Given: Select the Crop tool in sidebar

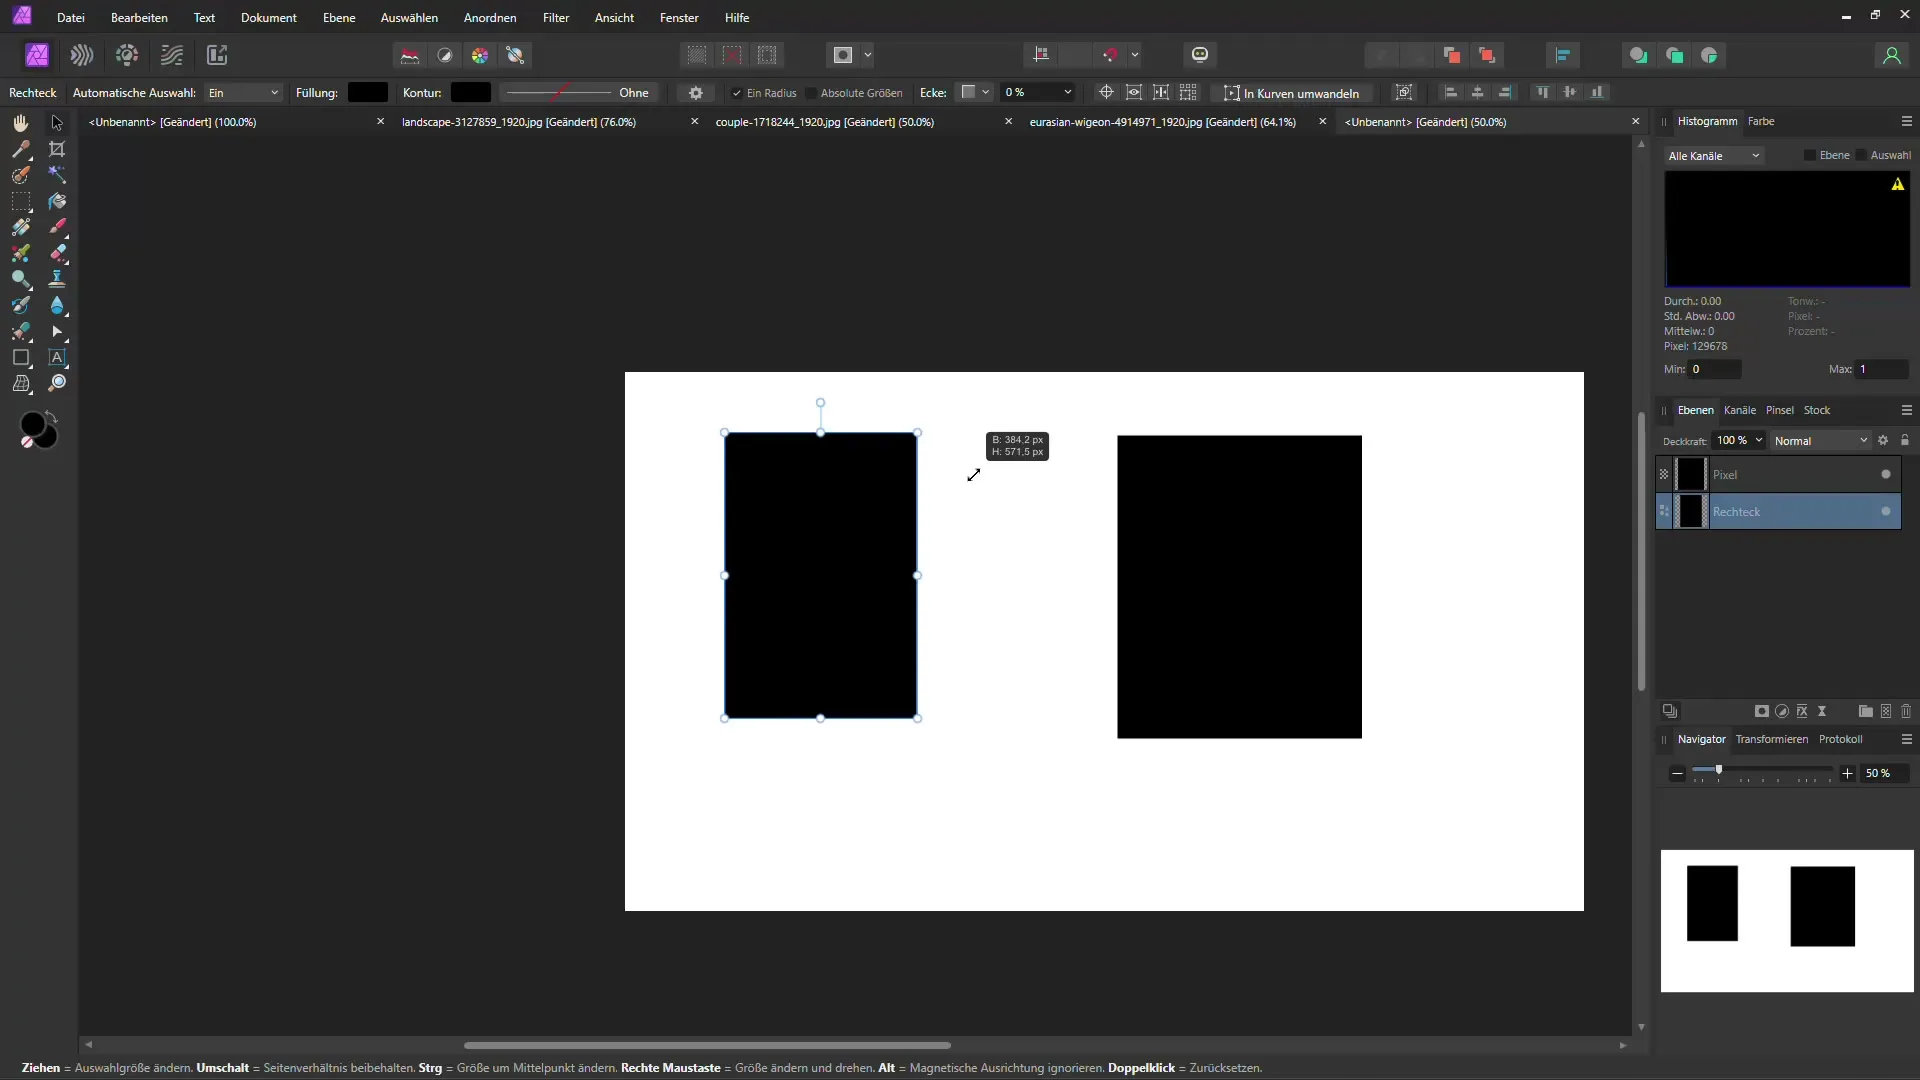Looking at the screenshot, I should 57,148.
